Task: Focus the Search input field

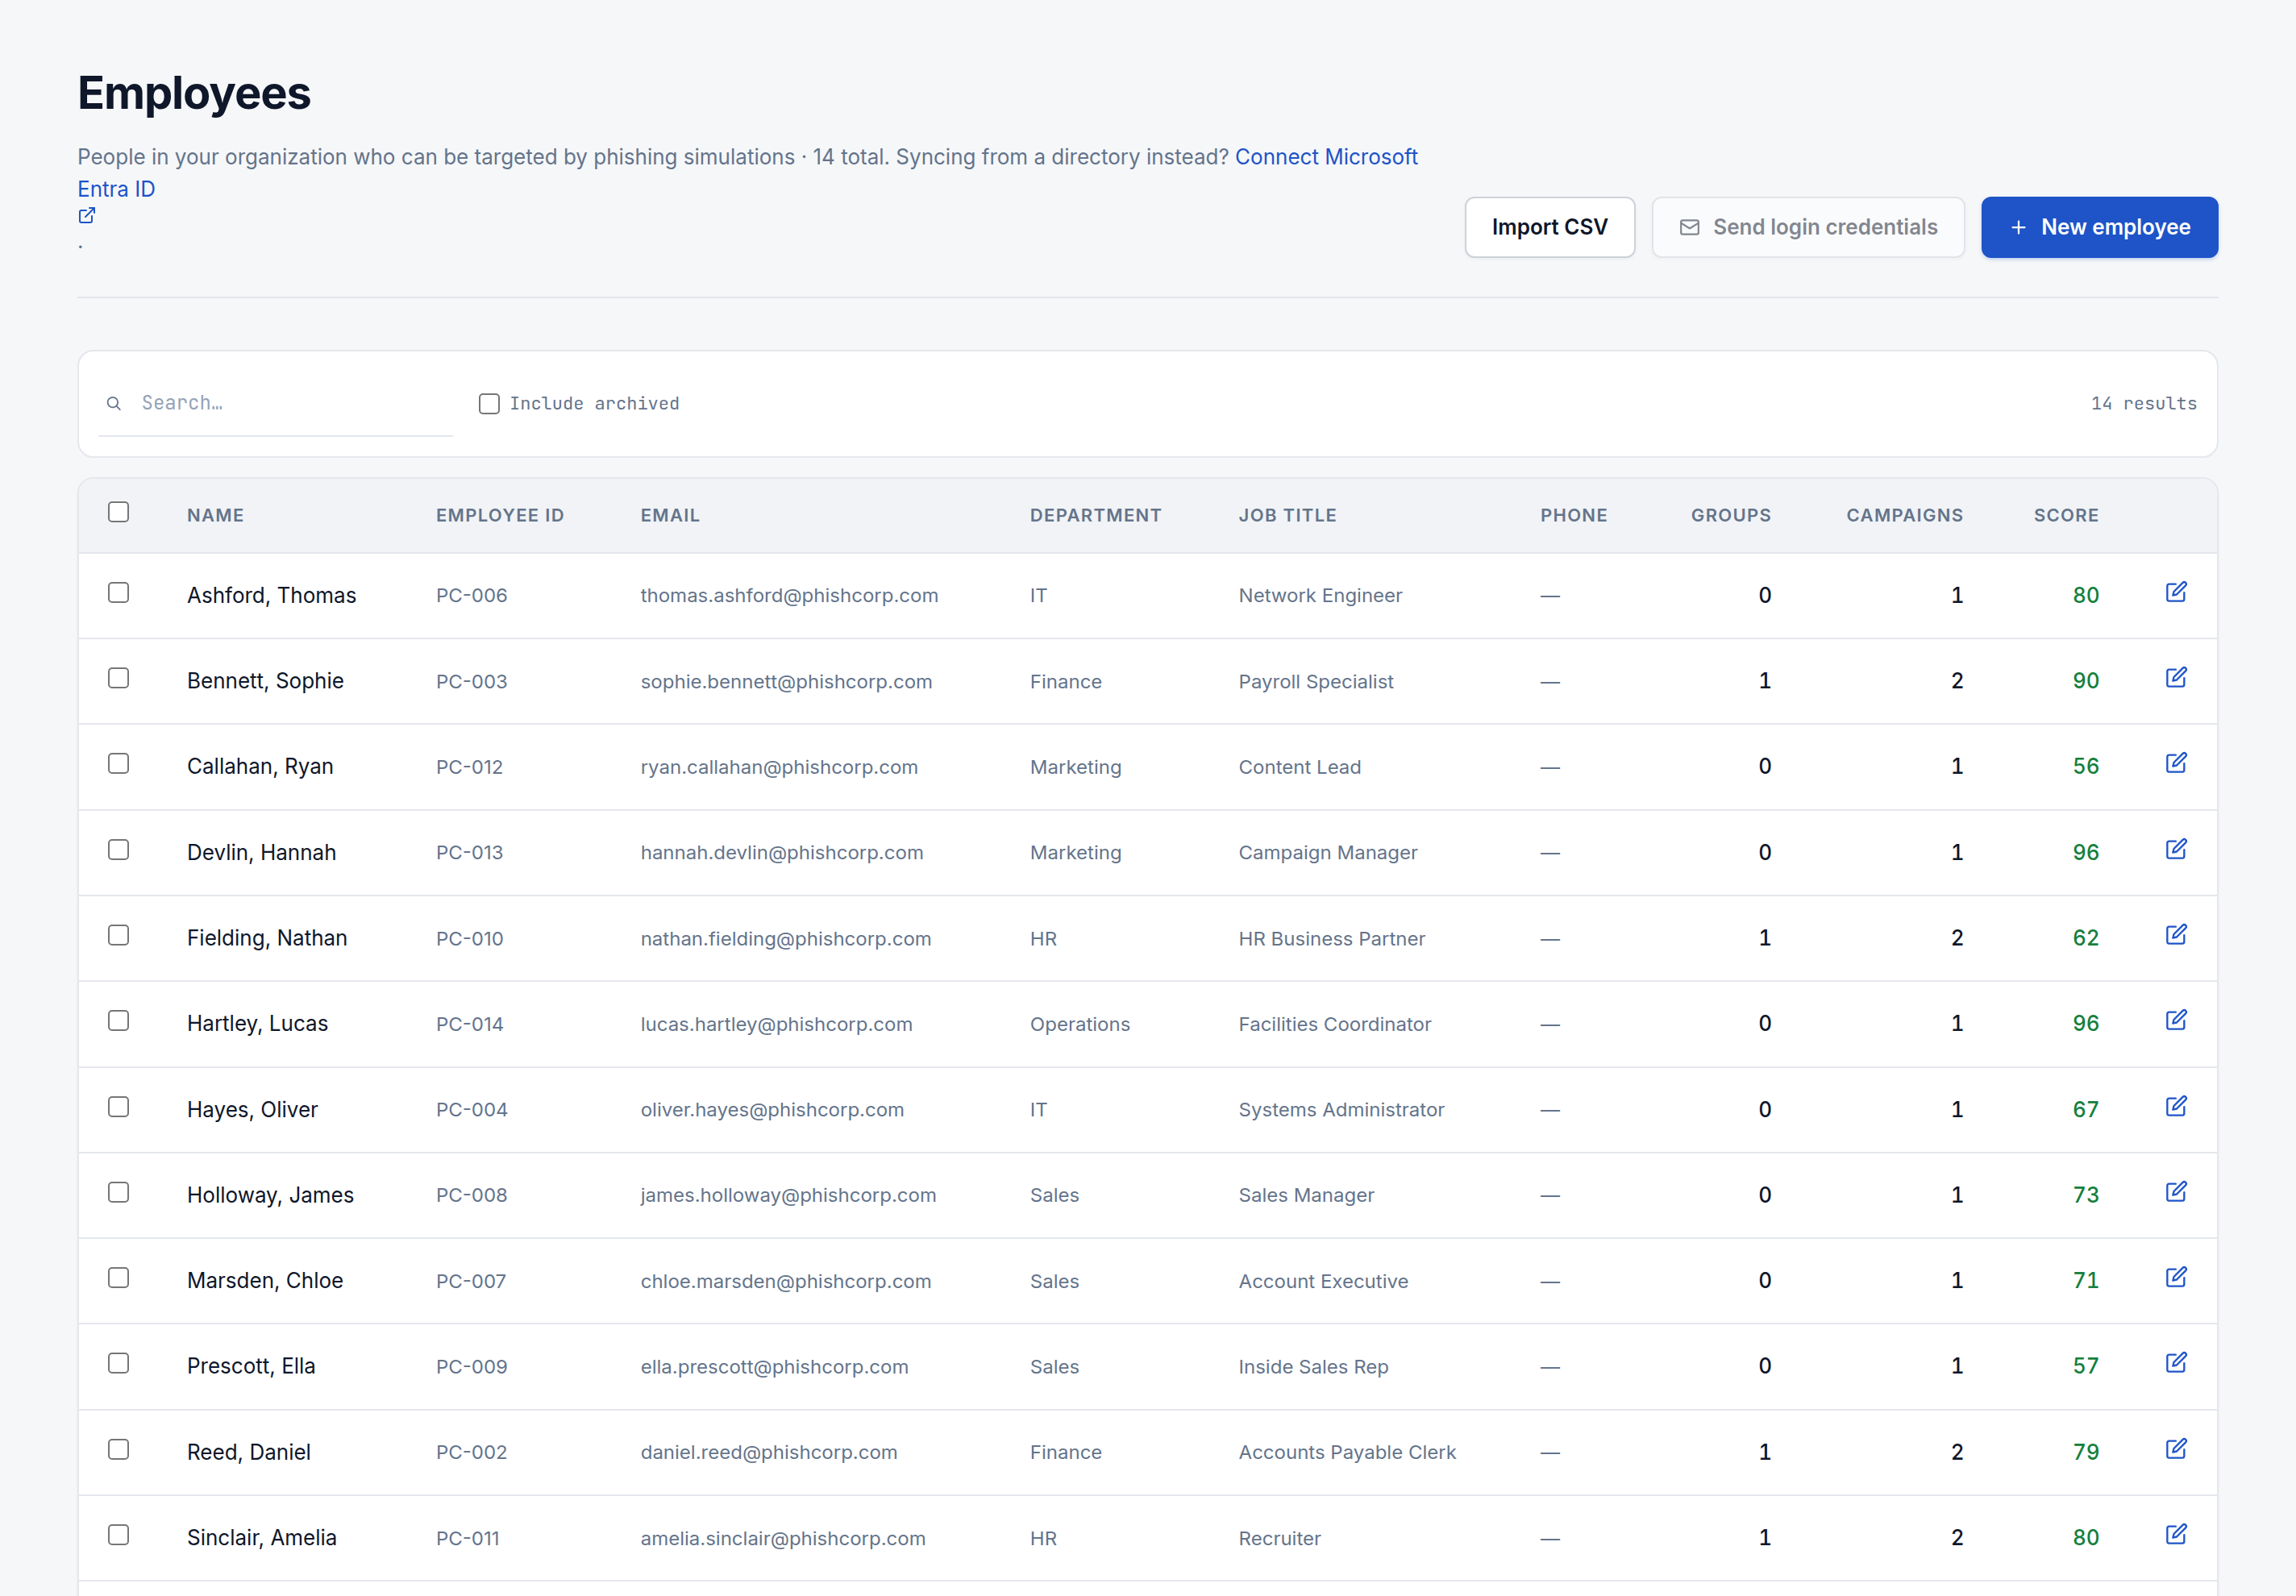Action: pos(276,403)
